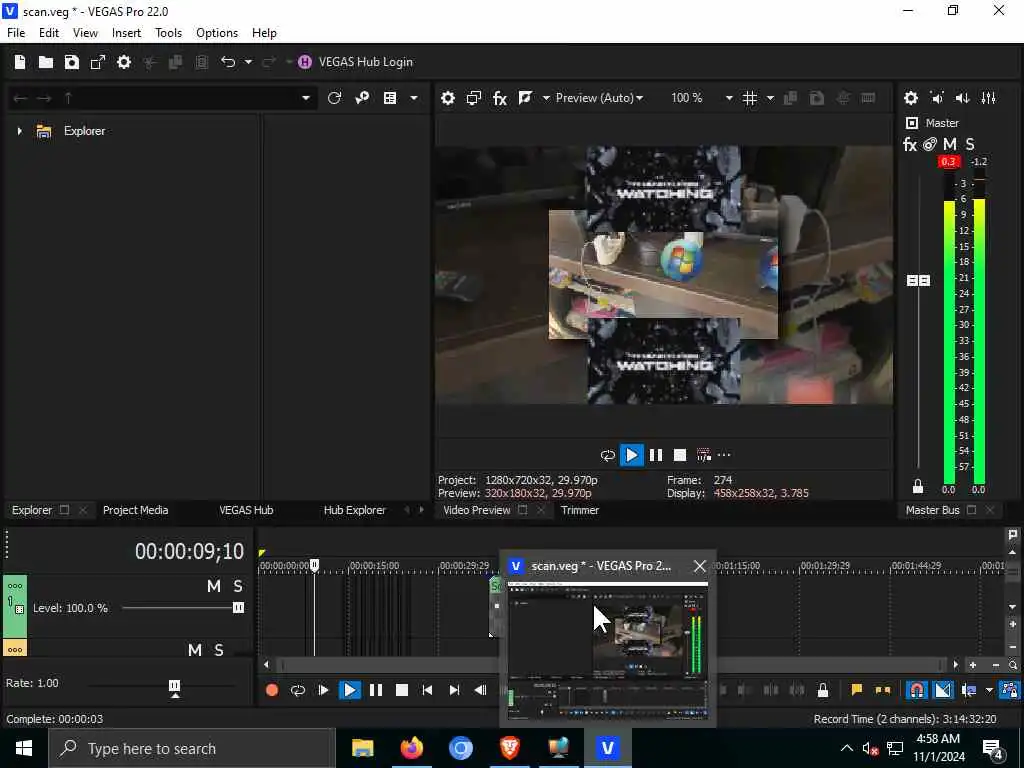Viewport: 1024px width, 768px height.
Task: Toggle the snapping magnet icon
Action: tap(917, 690)
